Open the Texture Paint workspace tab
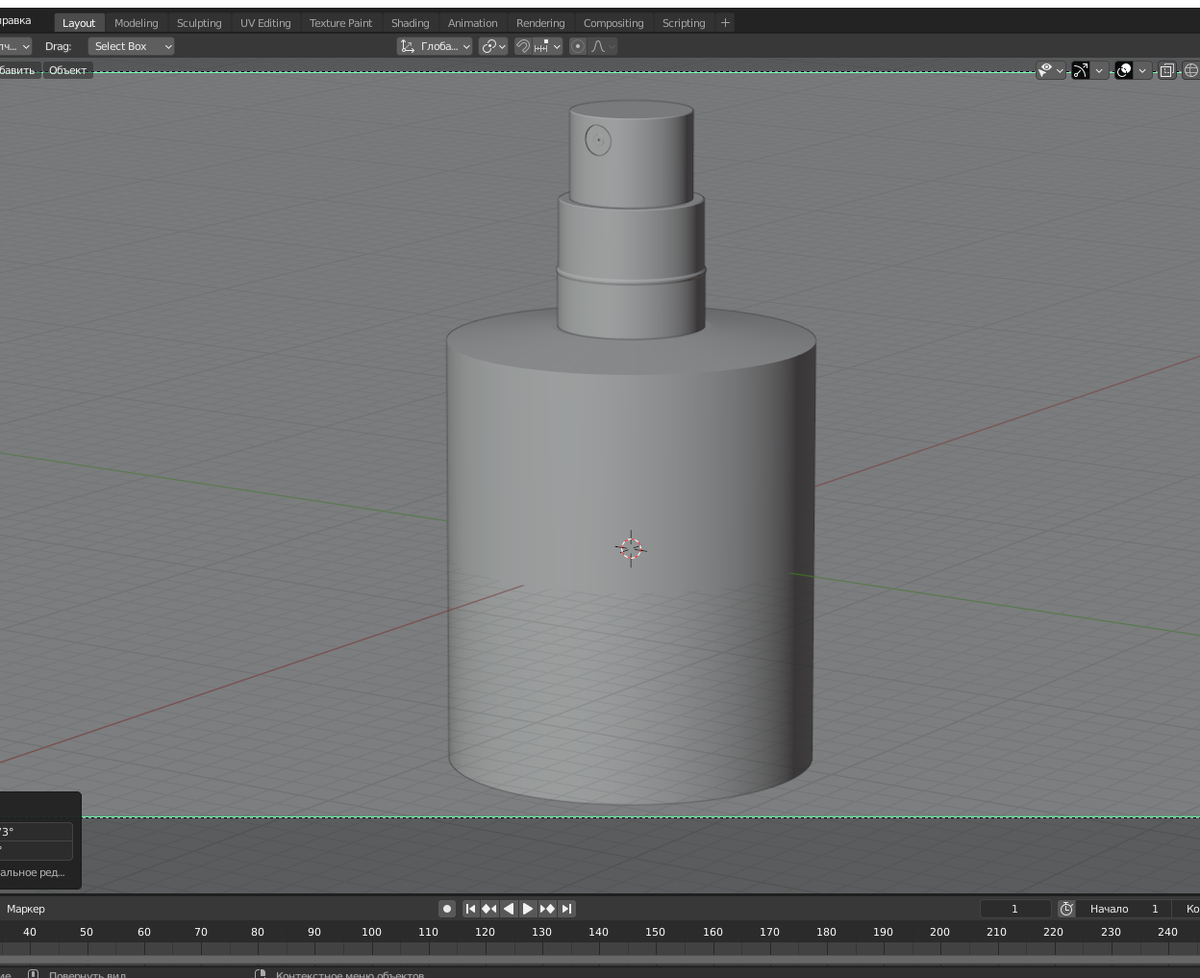 tap(340, 23)
